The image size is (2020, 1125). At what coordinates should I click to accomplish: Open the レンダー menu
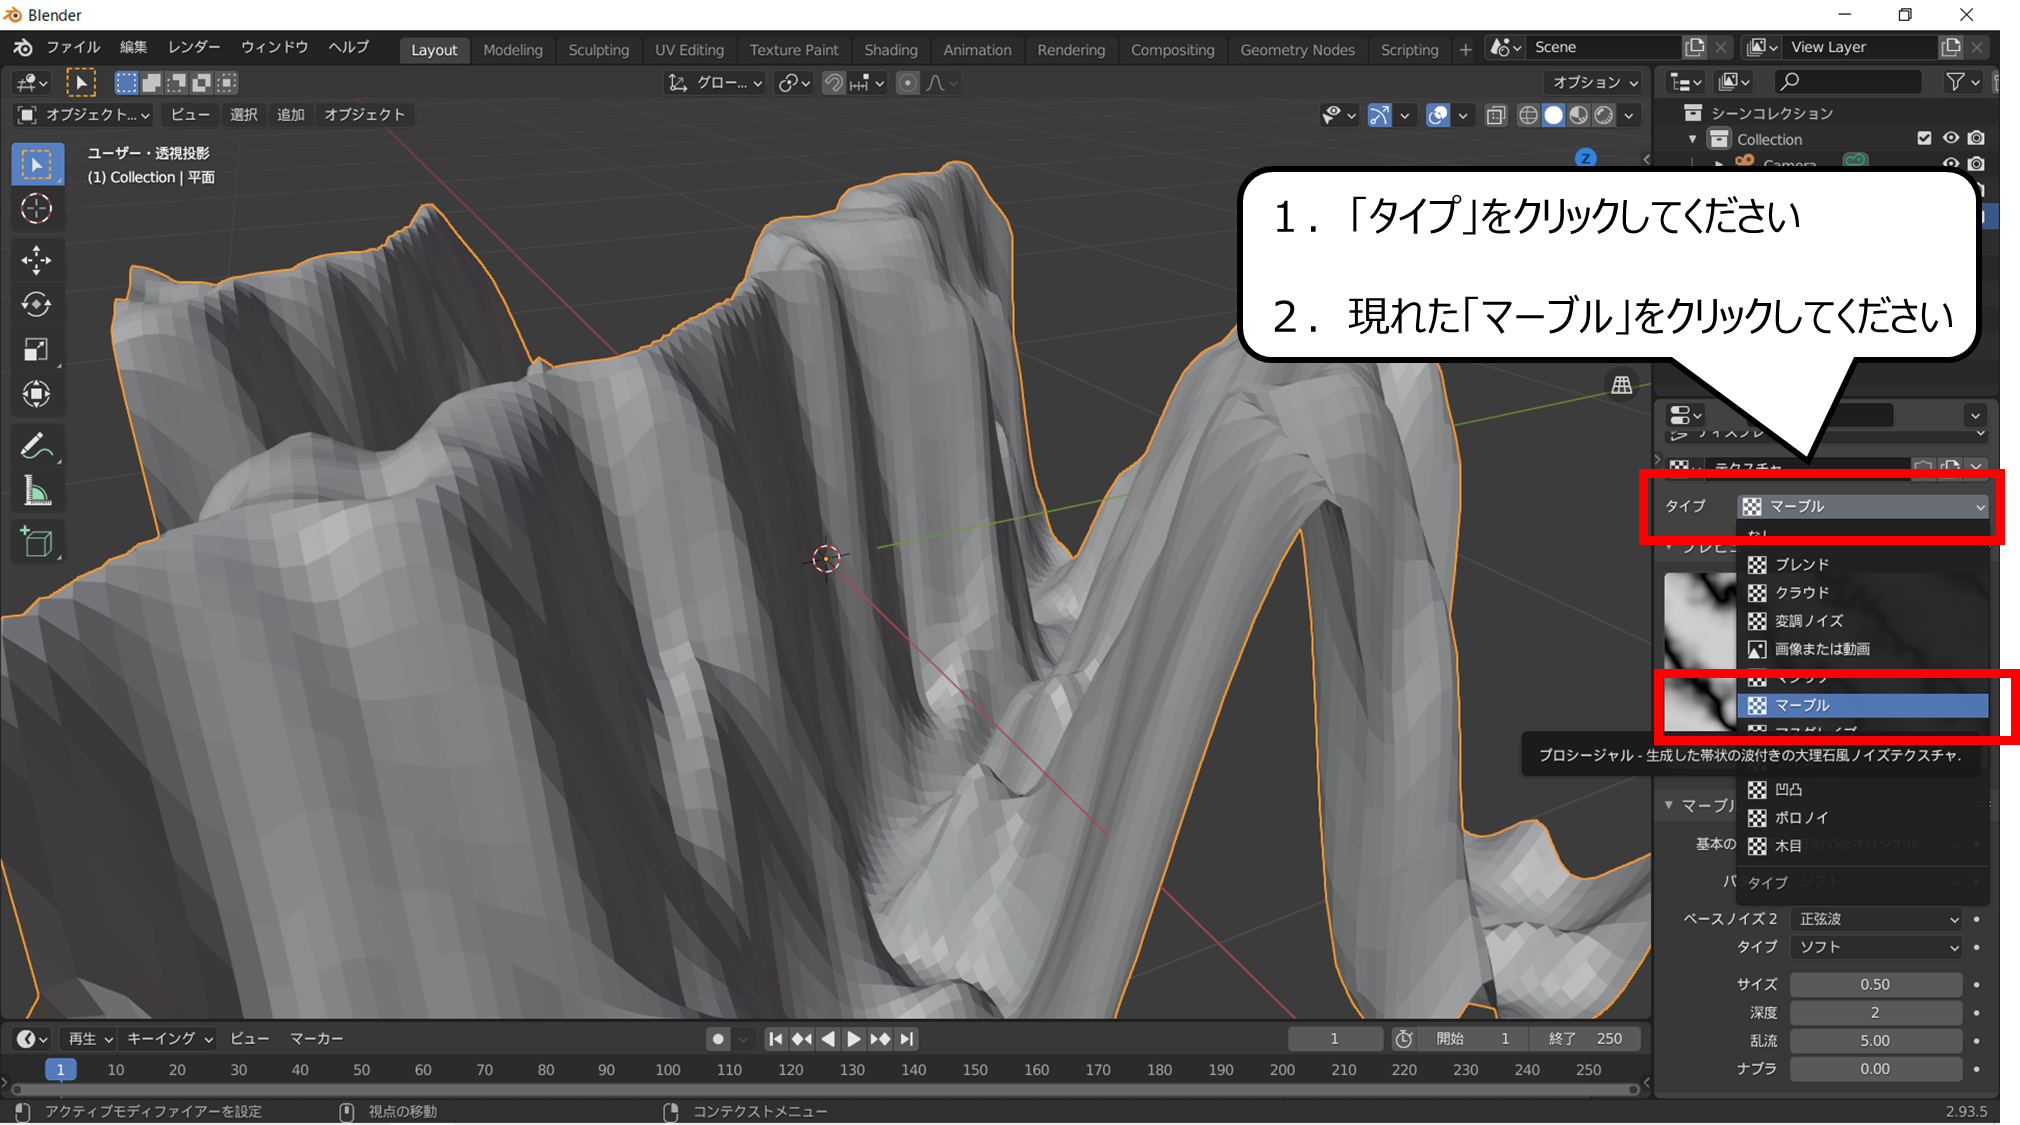(x=194, y=47)
